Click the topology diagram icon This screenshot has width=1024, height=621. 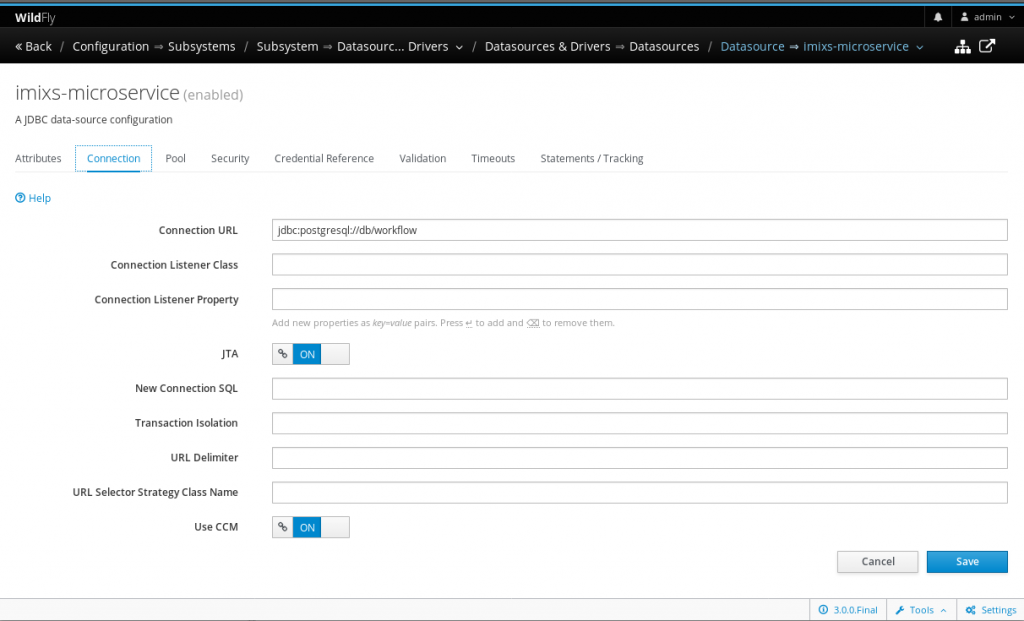coord(962,46)
